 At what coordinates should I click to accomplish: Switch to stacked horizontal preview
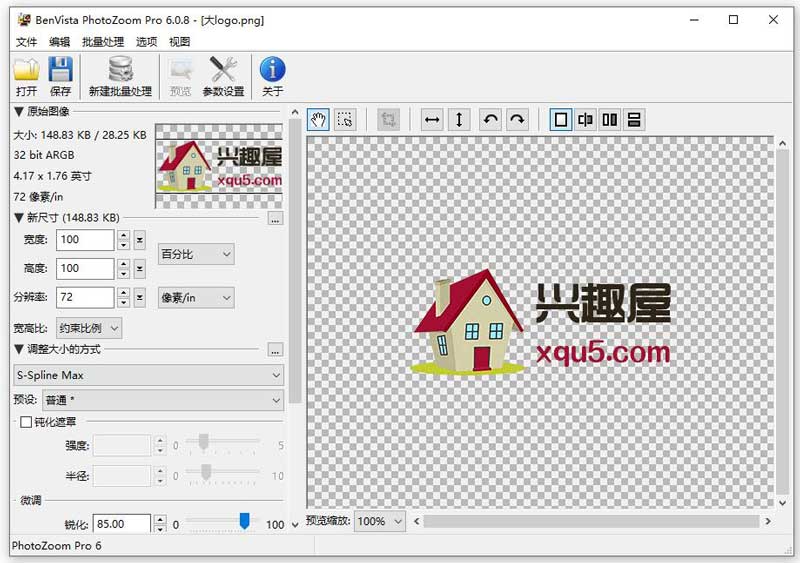click(x=634, y=120)
